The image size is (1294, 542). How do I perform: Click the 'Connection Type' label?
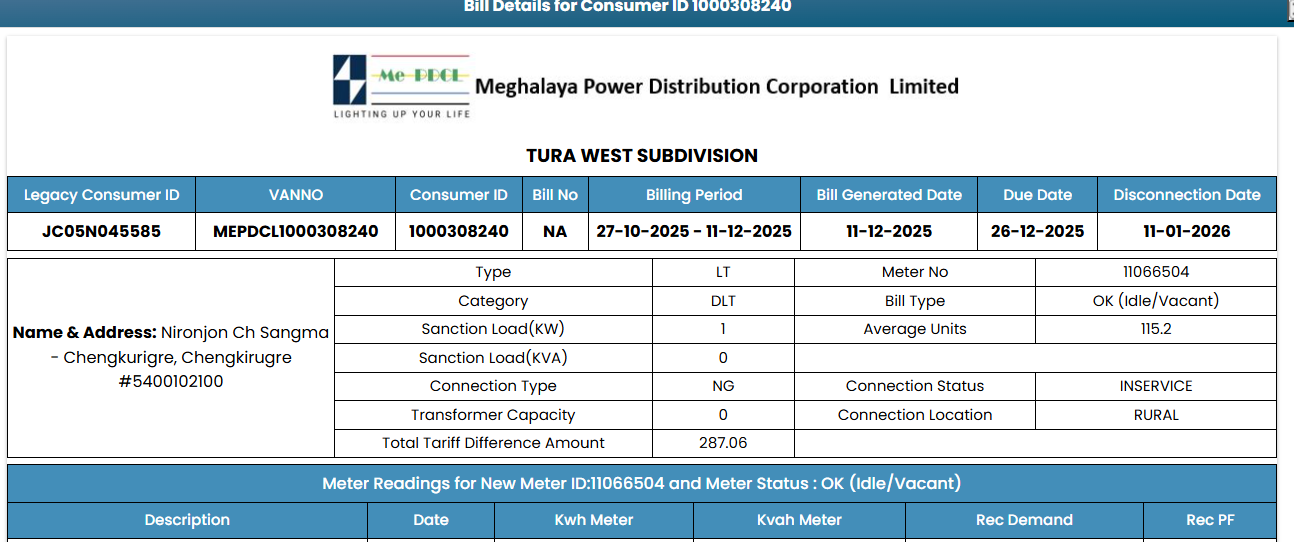tap(493, 386)
